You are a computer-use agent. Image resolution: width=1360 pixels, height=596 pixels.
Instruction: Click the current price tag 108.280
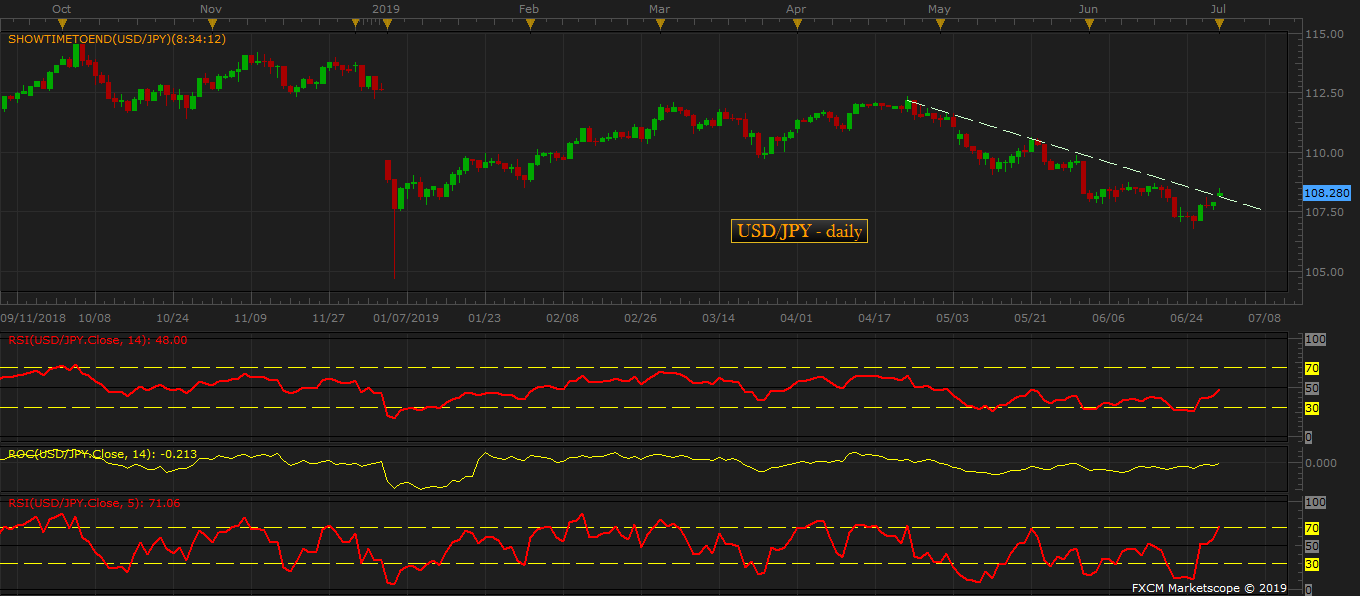1326,192
